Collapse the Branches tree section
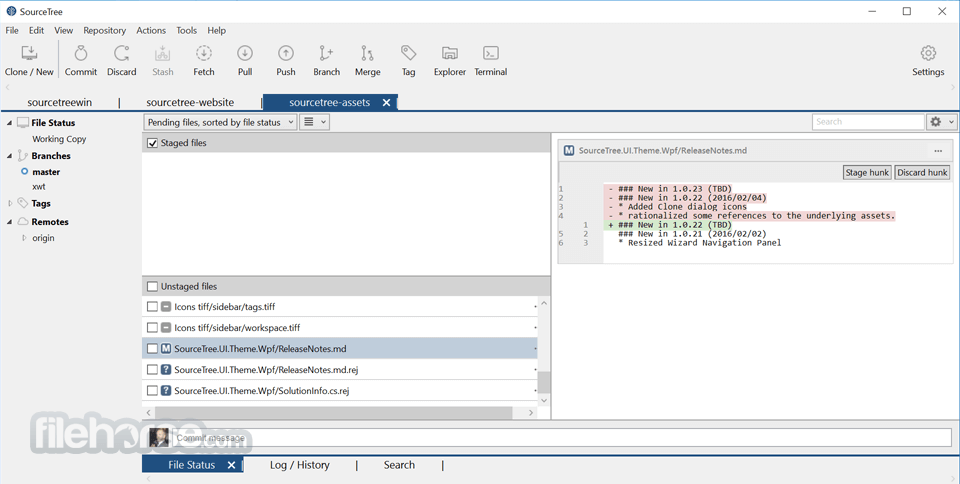 (9, 156)
